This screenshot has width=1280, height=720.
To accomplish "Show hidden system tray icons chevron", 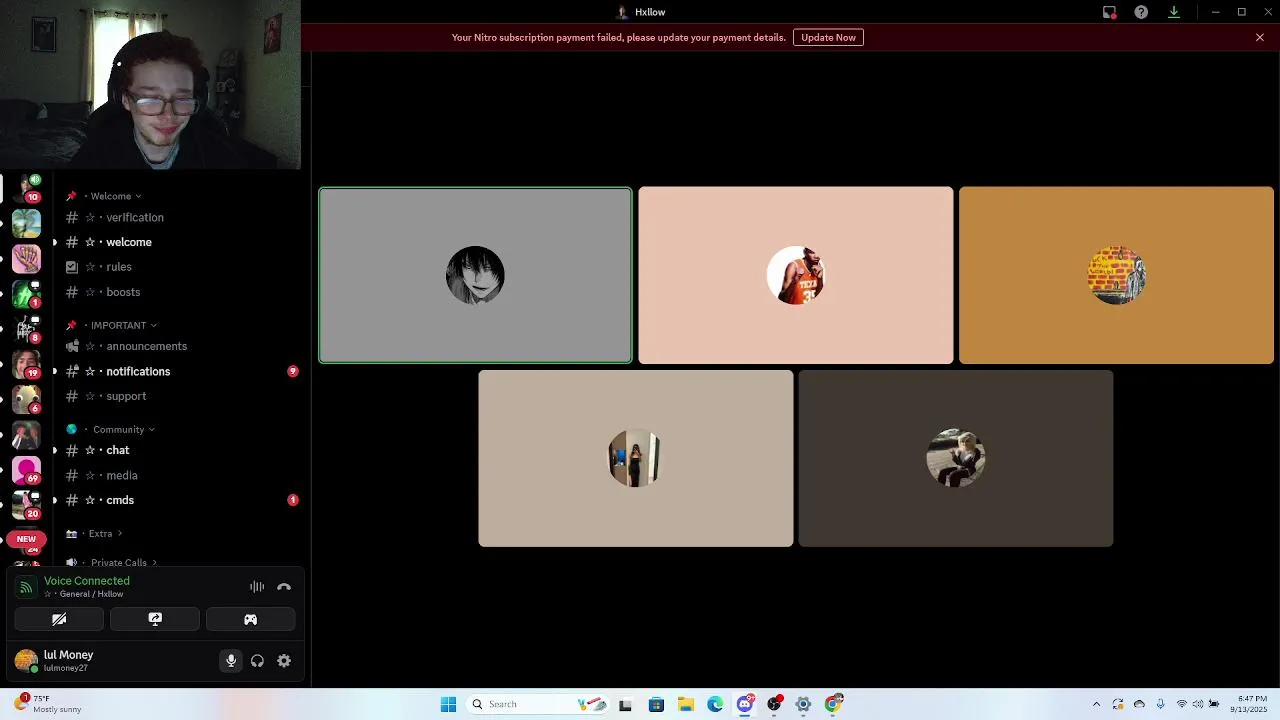I will pos(1097,704).
